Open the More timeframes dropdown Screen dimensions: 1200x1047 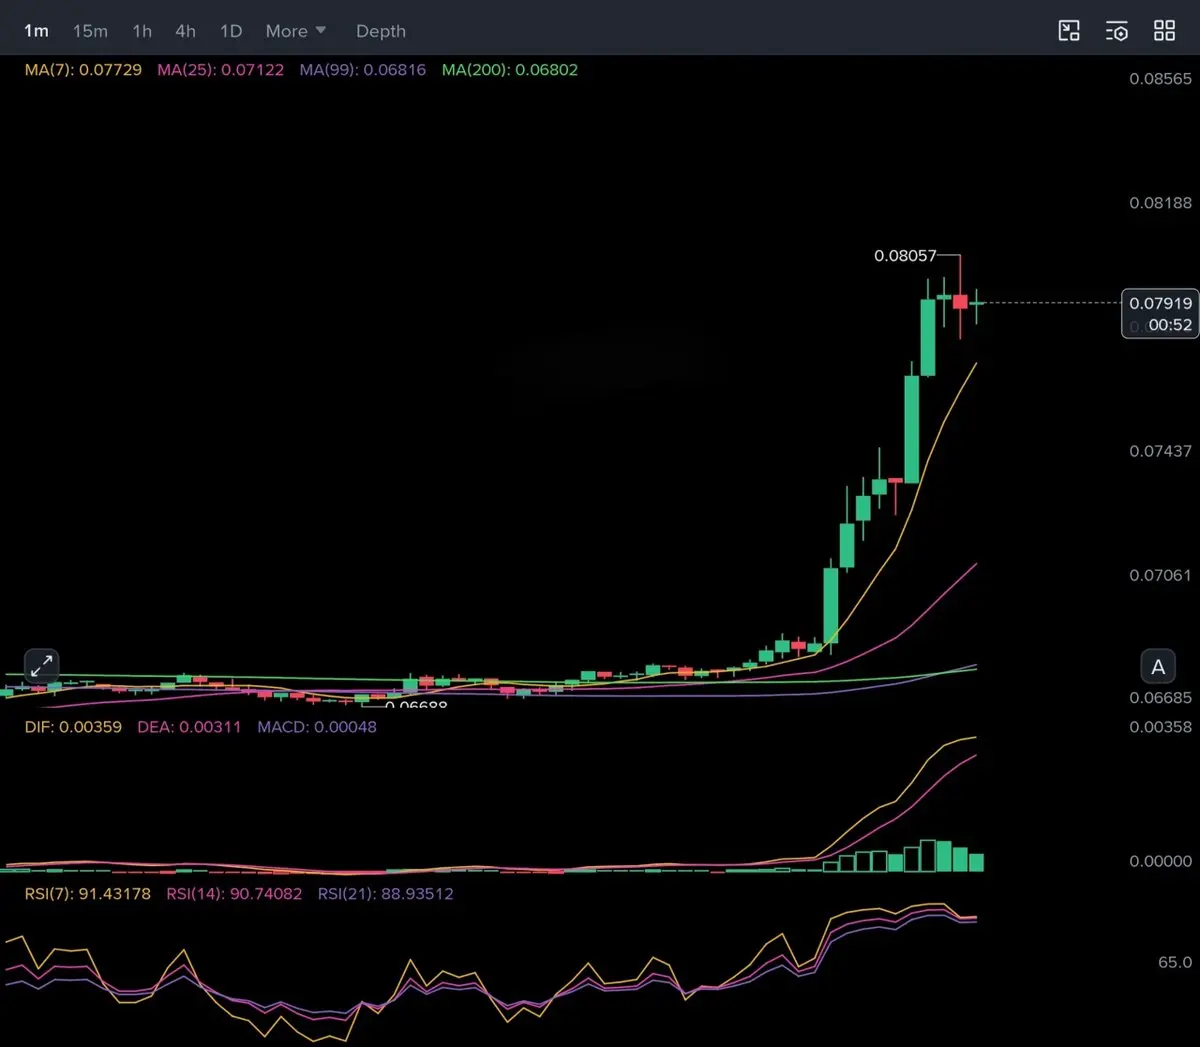click(296, 31)
